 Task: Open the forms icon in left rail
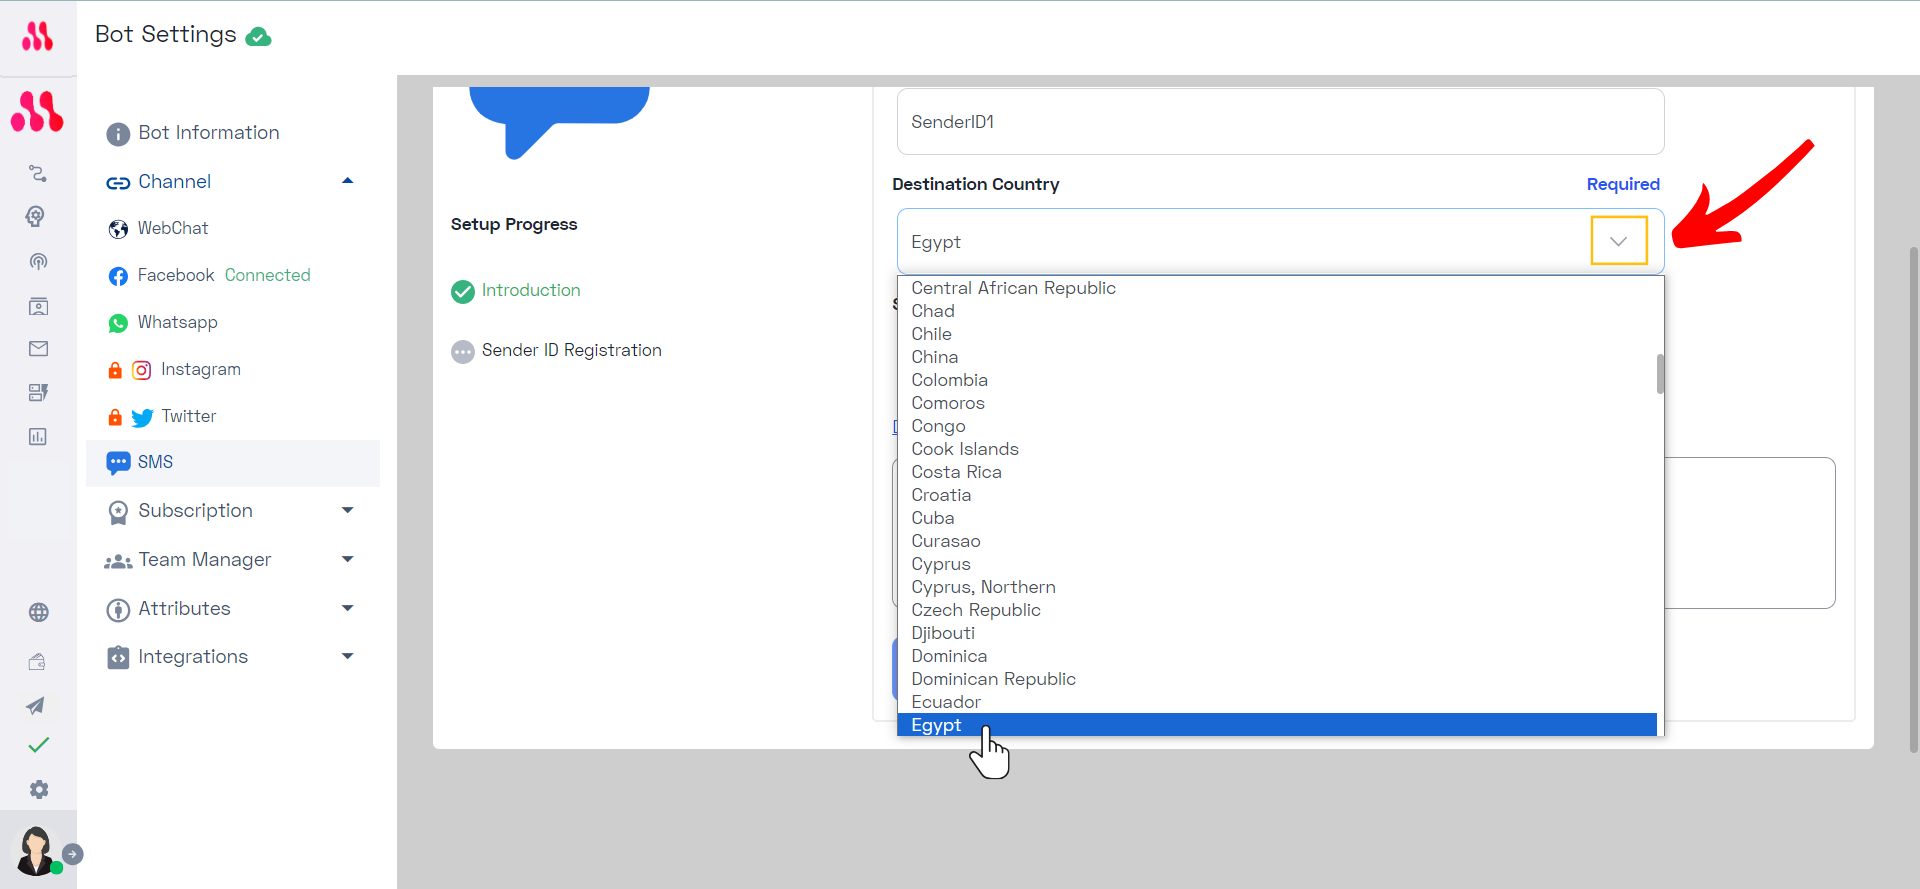(x=38, y=393)
